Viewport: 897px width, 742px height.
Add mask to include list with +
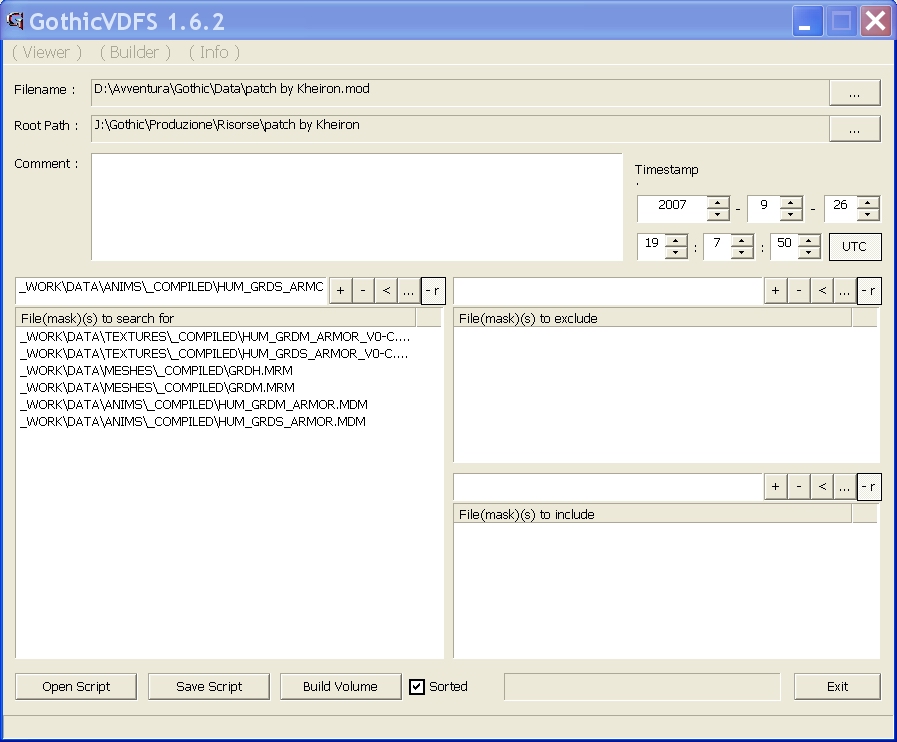click(x=775, y=487)
